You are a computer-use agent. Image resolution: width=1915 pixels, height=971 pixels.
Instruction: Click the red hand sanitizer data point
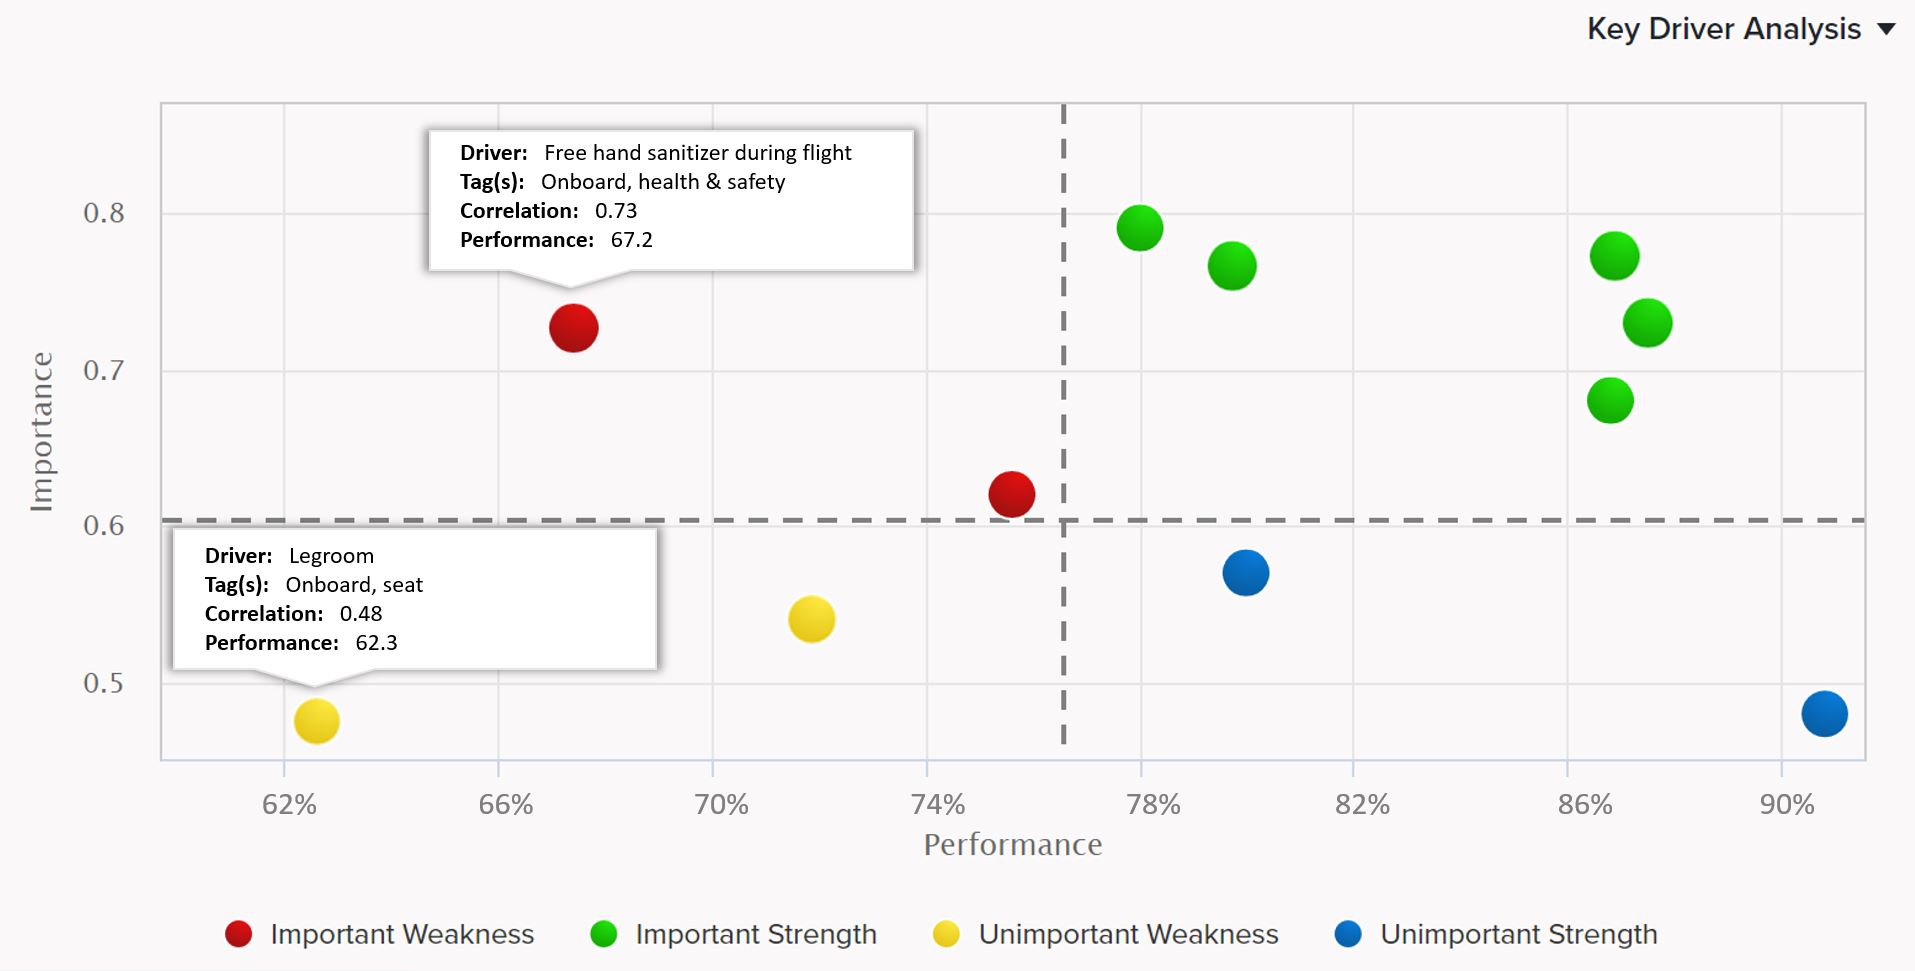tap(574, 328)
